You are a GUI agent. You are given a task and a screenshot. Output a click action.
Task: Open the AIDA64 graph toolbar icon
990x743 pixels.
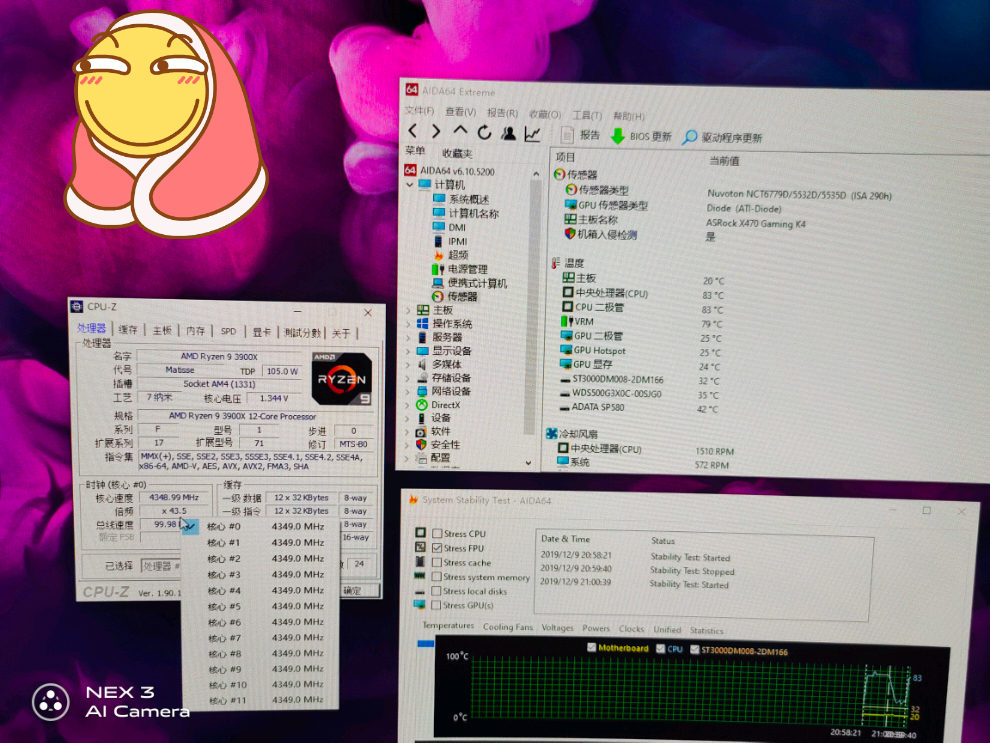coord(532,133)
